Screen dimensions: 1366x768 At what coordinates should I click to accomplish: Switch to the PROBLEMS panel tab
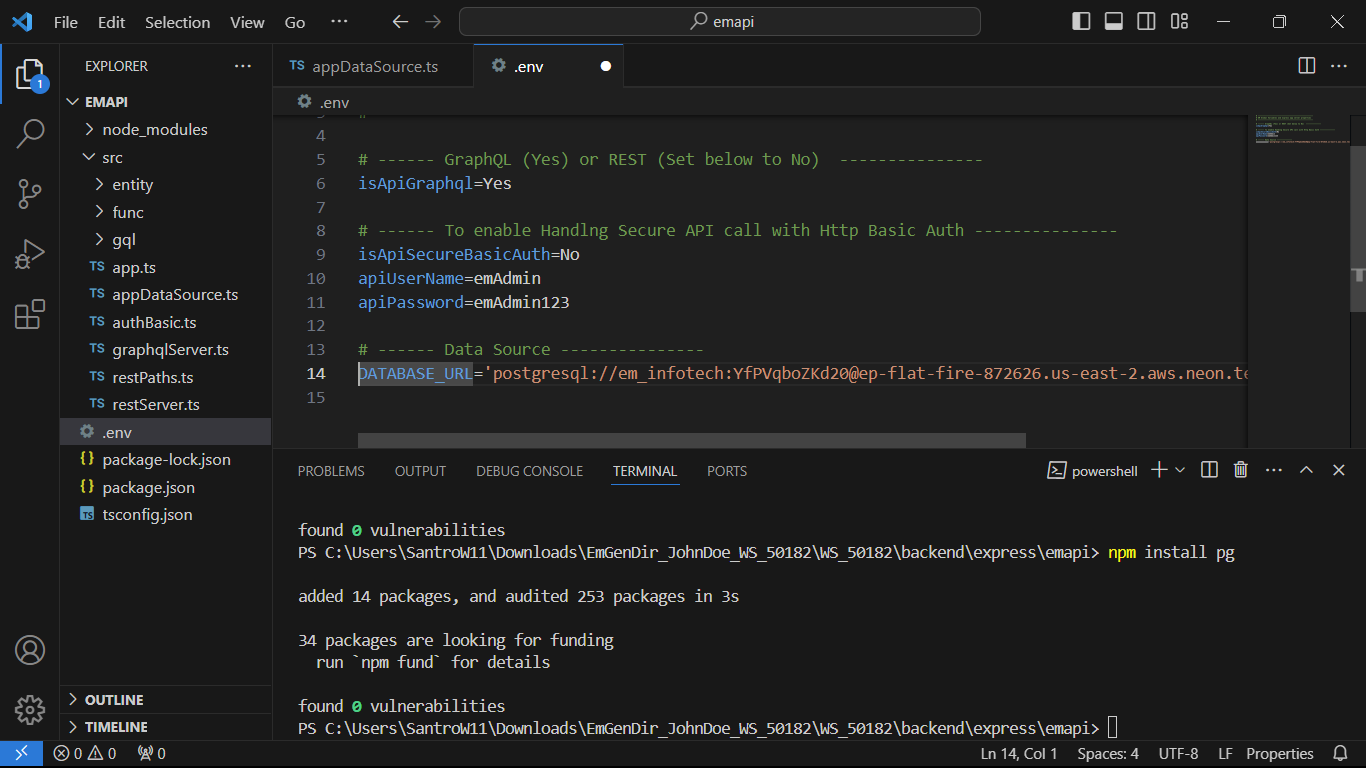pos(331,471)
